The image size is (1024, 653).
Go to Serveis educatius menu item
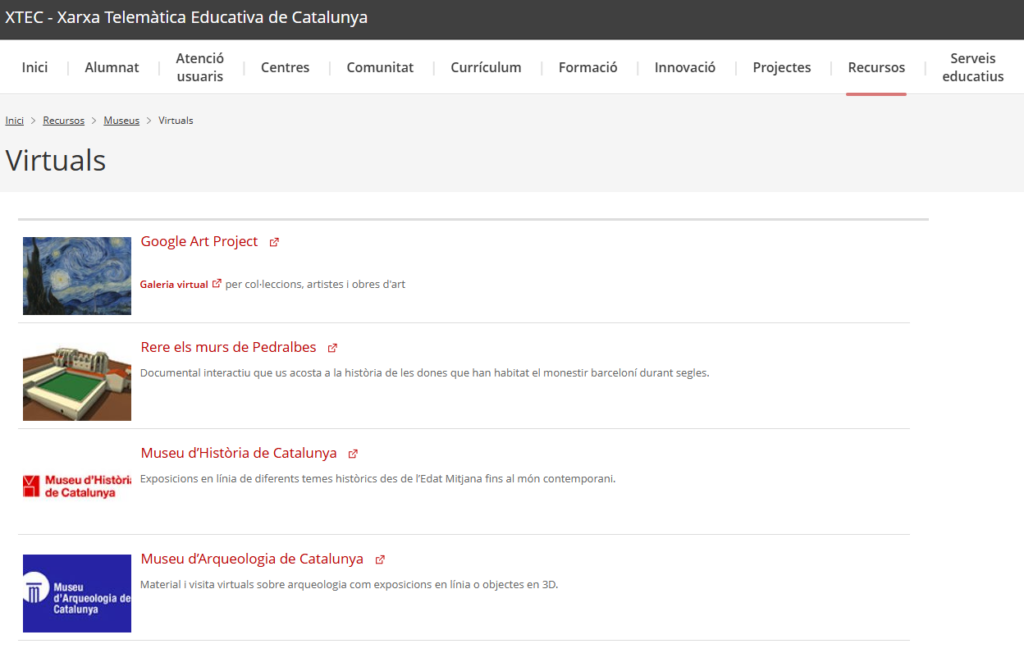pyautogui.click(x=972, y=68)
